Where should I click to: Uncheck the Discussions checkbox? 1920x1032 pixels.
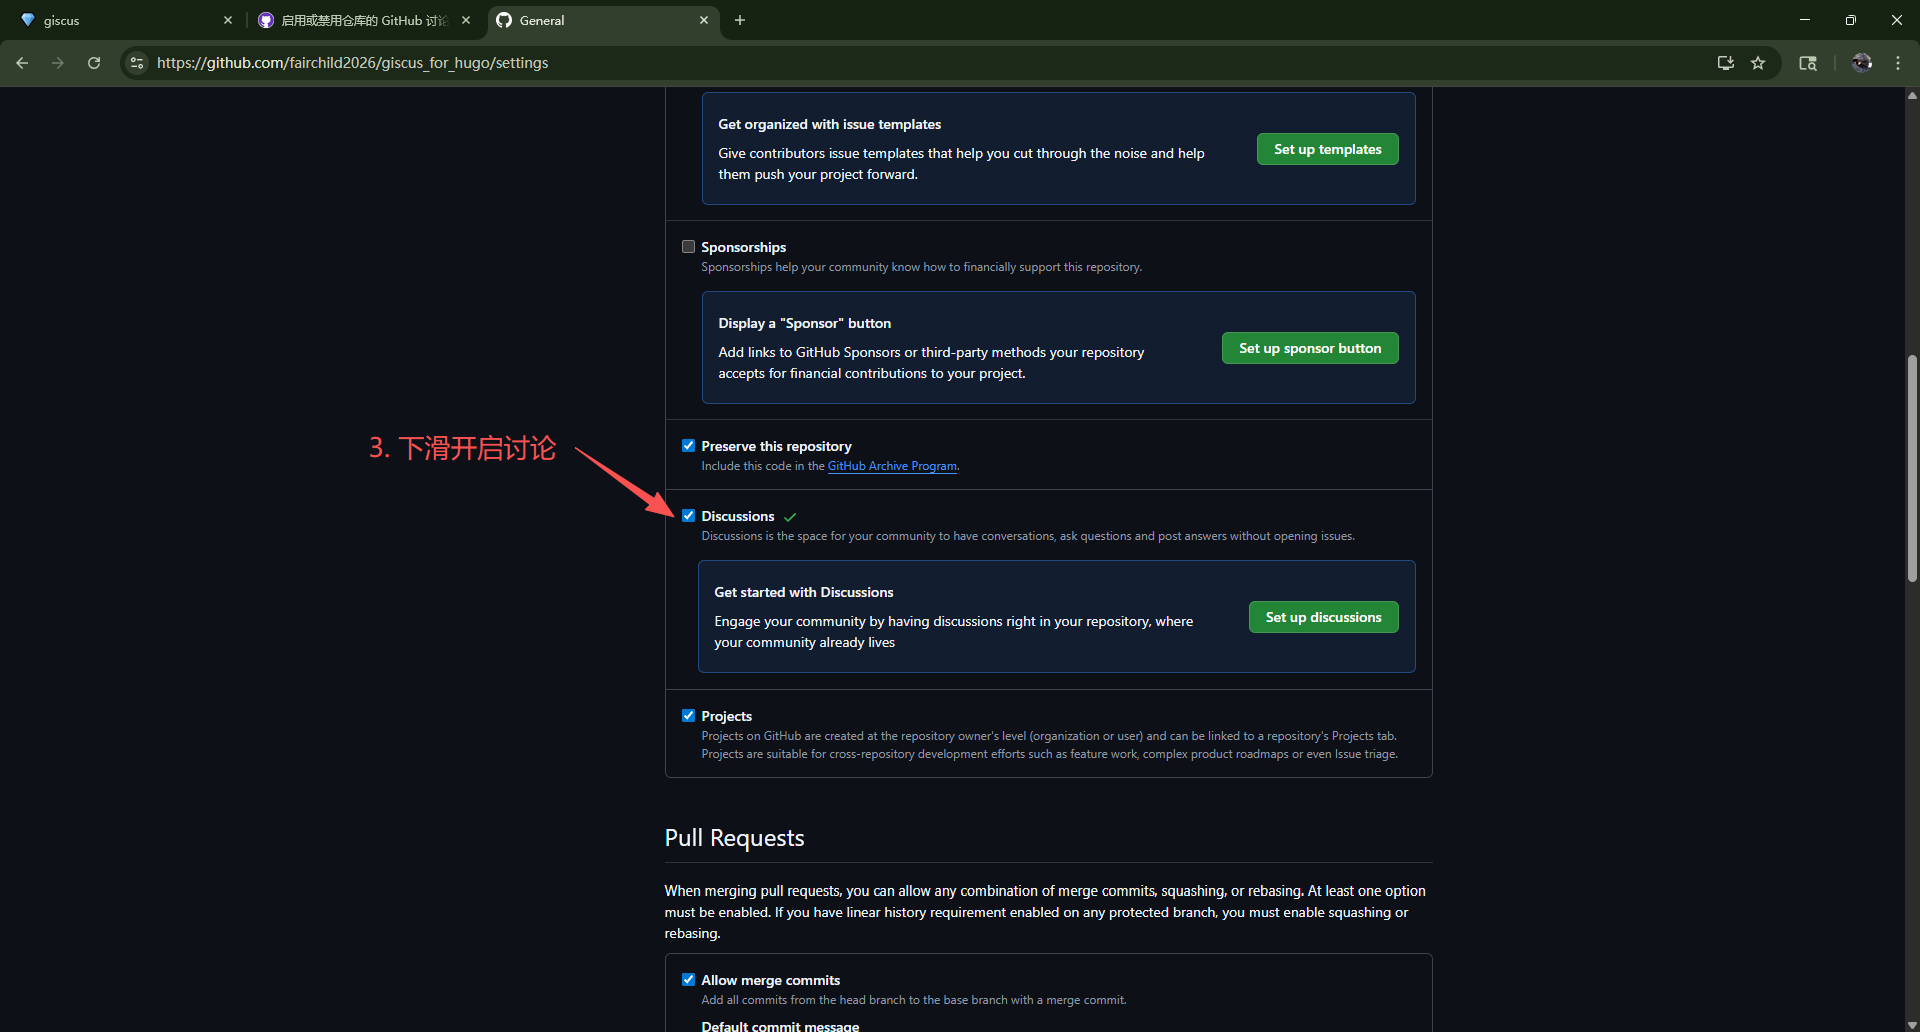688,516
